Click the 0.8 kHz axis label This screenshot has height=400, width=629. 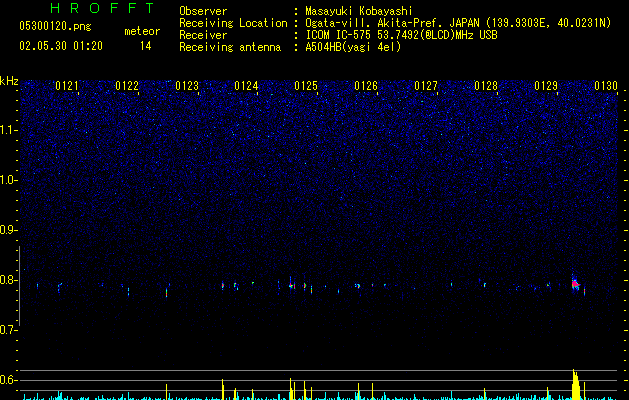tap(9, 280)
